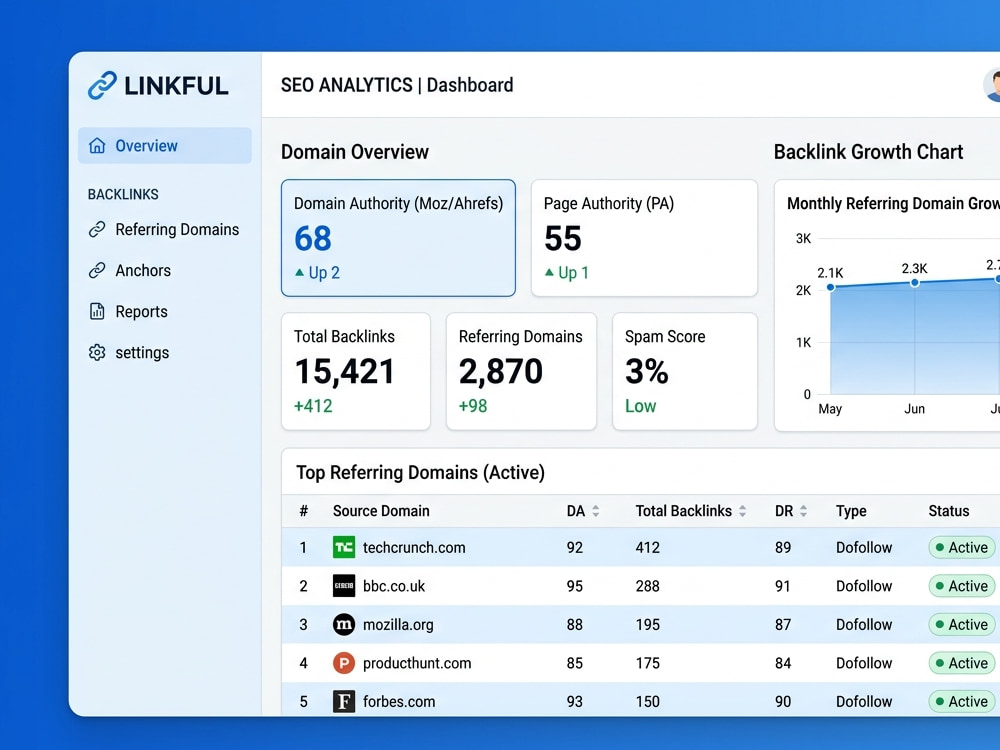Click the green up arrow beside Up 1
The width and height of the screenshot is (1000, 750).
point(549,272)
